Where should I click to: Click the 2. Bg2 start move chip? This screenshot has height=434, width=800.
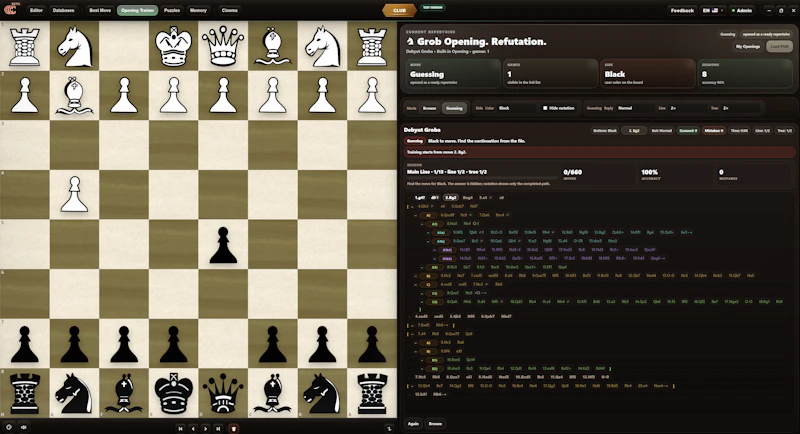pos(634,131)
